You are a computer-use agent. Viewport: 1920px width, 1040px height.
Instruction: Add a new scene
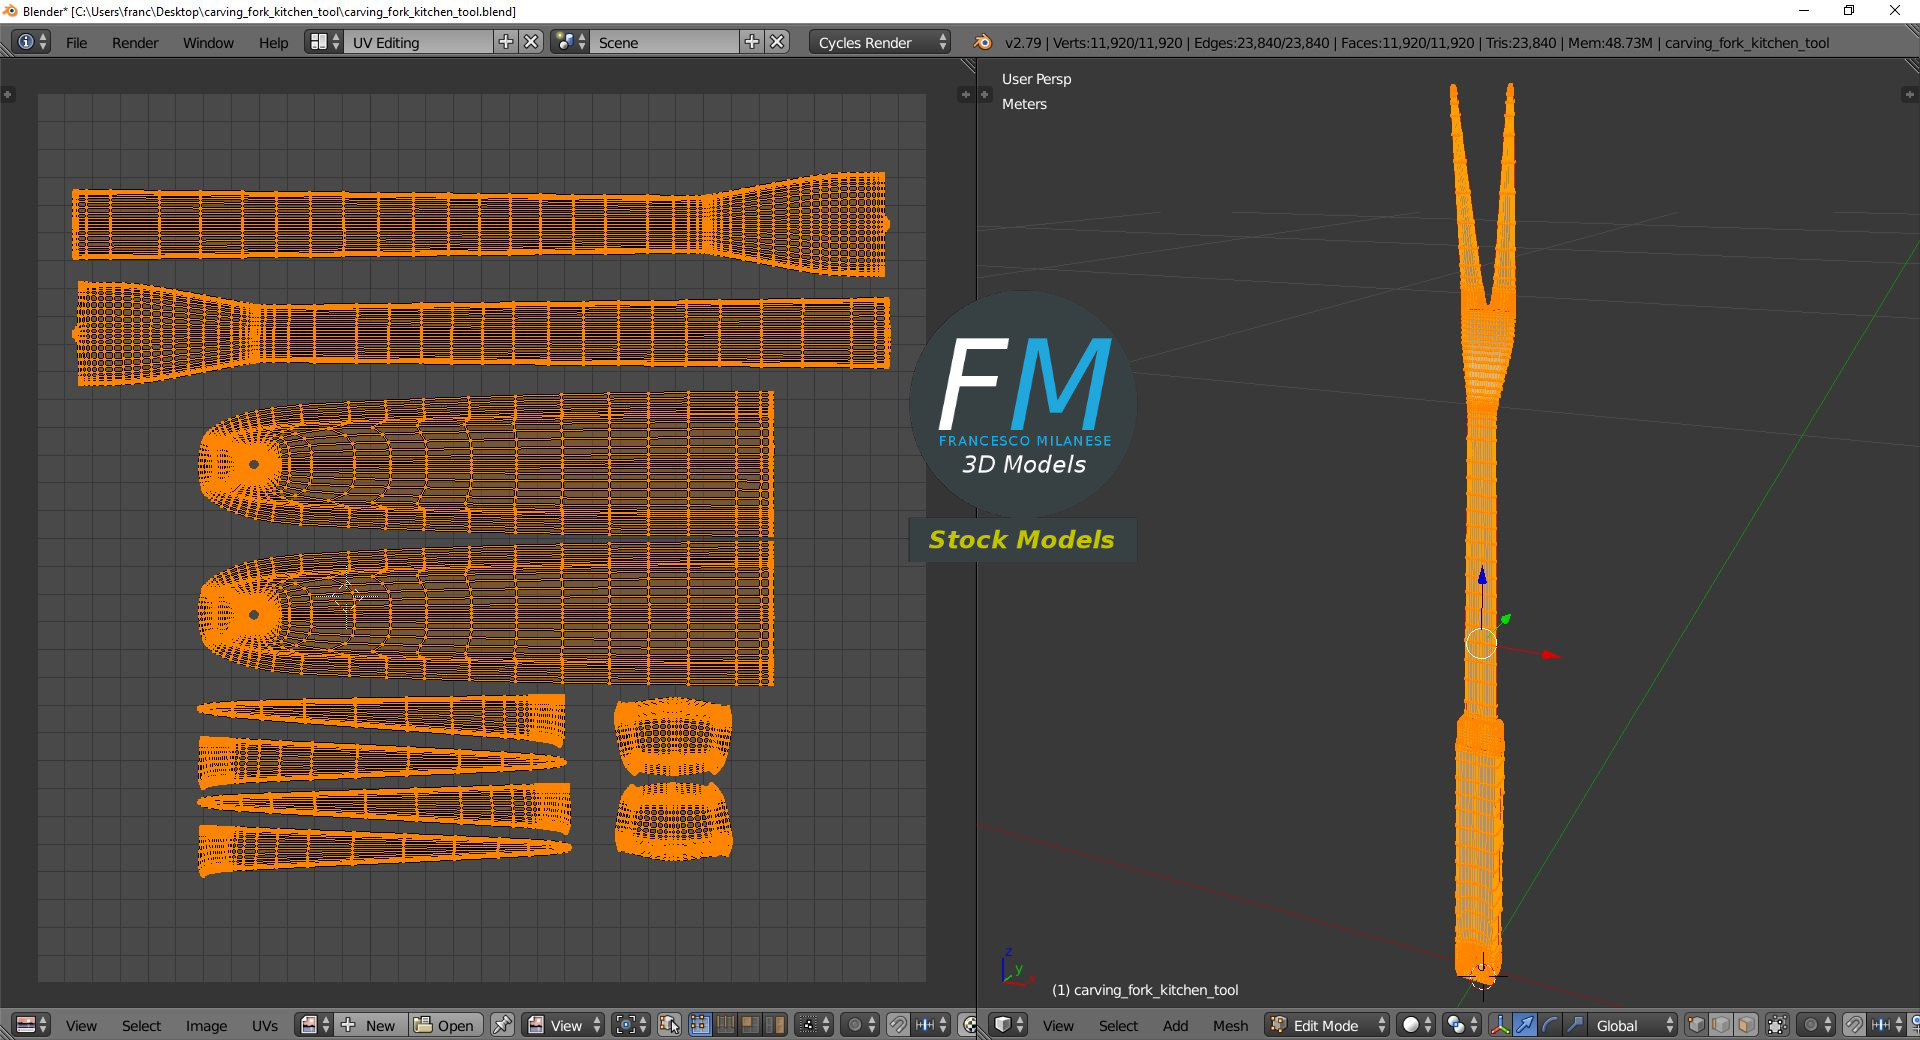click(x=752, y=42)
